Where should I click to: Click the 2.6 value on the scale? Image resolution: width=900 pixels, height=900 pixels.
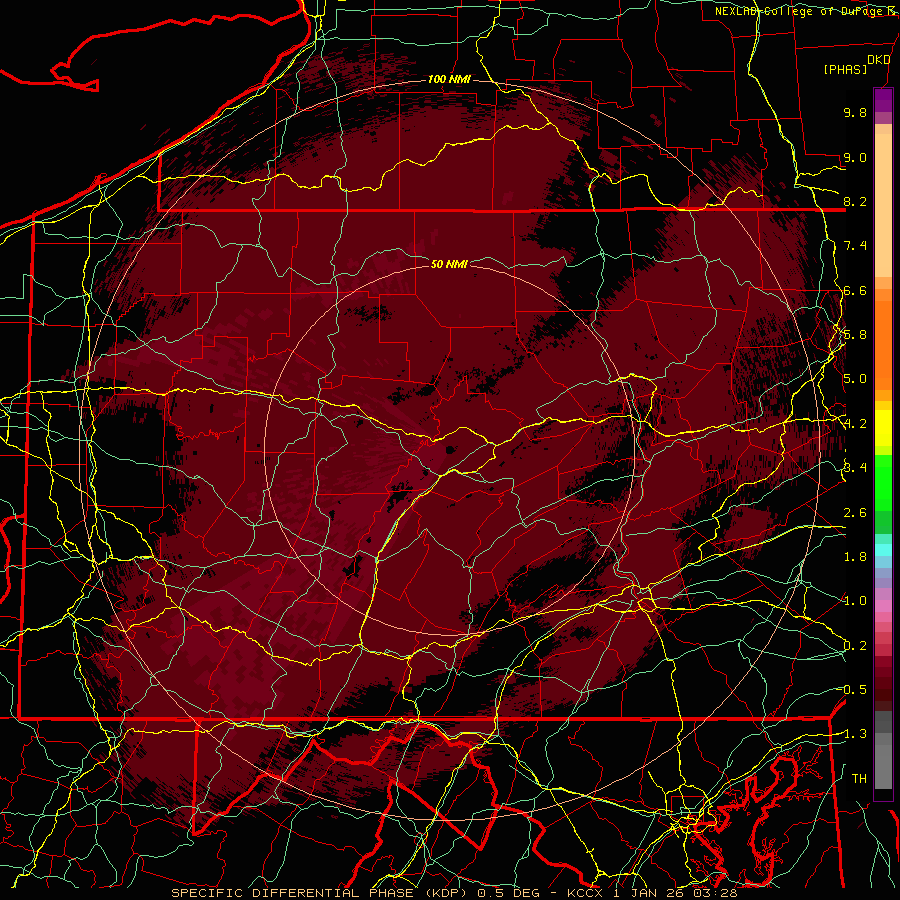855,513
